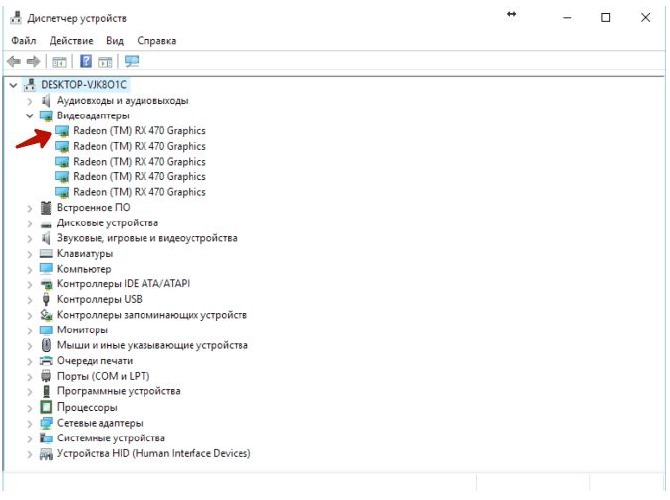Click the USB plug icon beside Контроллеры USB
The height and width of the screenshot is (500, 670).
[46, 299]
